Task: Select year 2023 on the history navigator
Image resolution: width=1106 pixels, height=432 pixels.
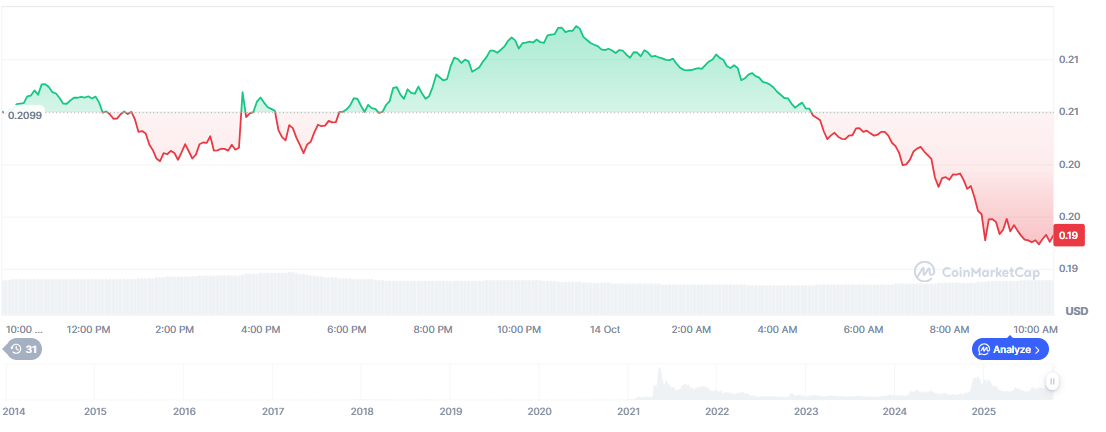Action: click(x=806, y=411)
